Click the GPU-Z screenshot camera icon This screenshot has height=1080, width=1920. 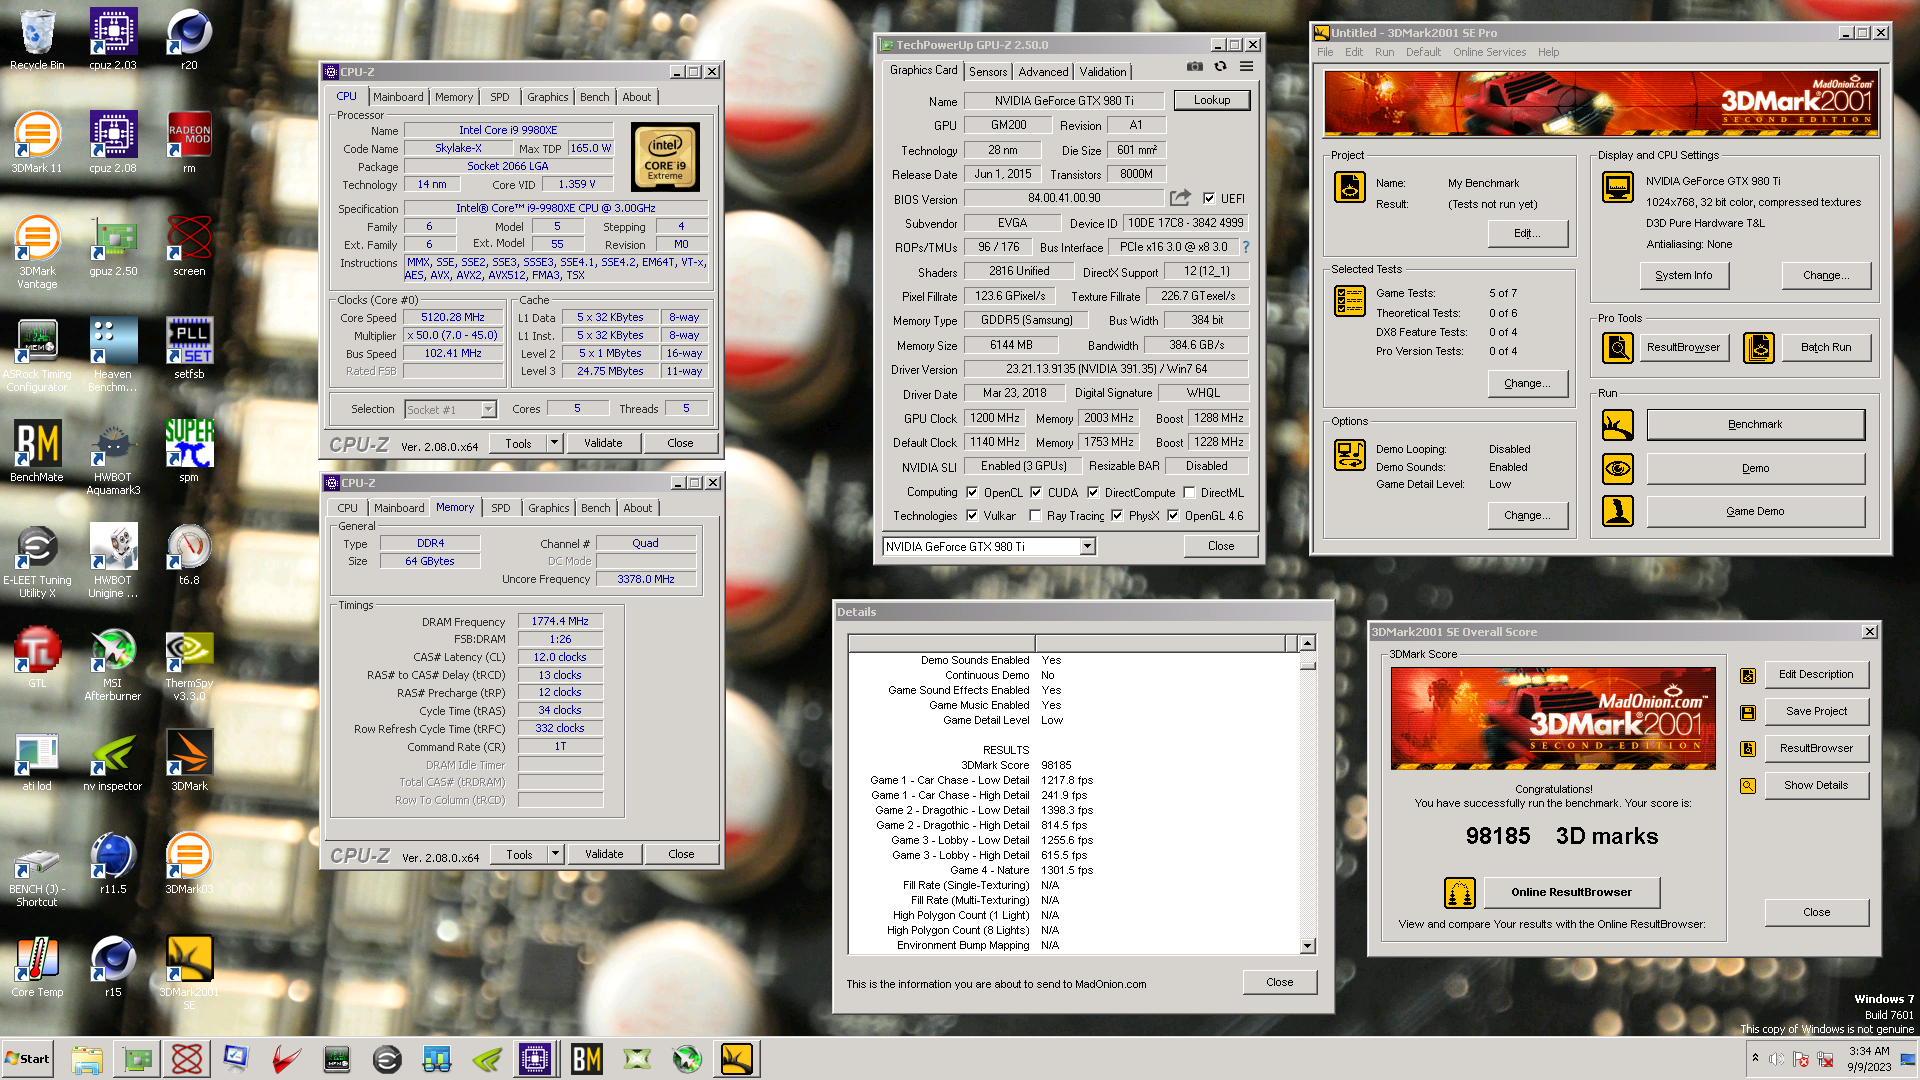pyautogui.click(x=1194, y=67)
